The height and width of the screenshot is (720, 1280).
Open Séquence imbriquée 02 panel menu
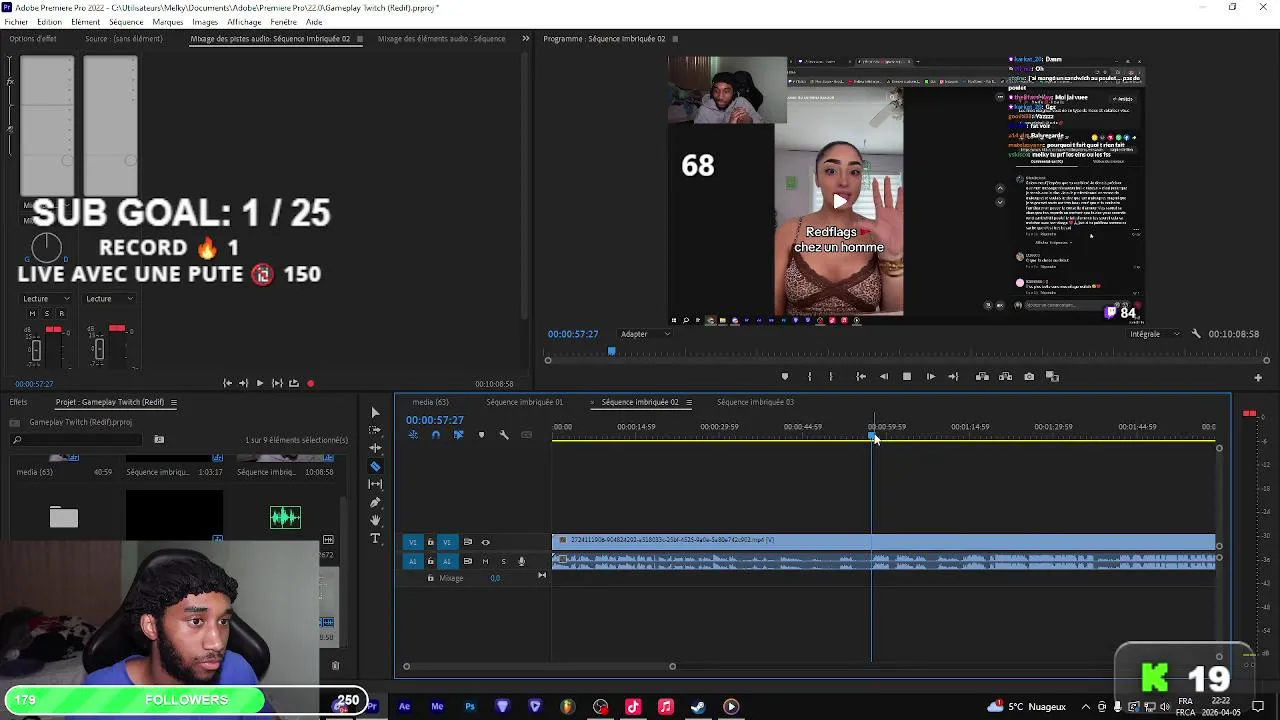point(687,402)
